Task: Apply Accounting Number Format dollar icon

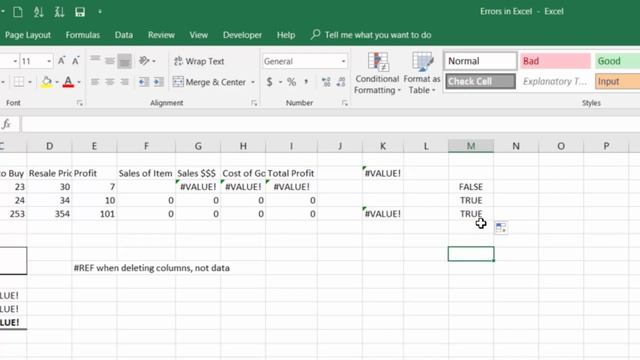Action: coord(269,82)
